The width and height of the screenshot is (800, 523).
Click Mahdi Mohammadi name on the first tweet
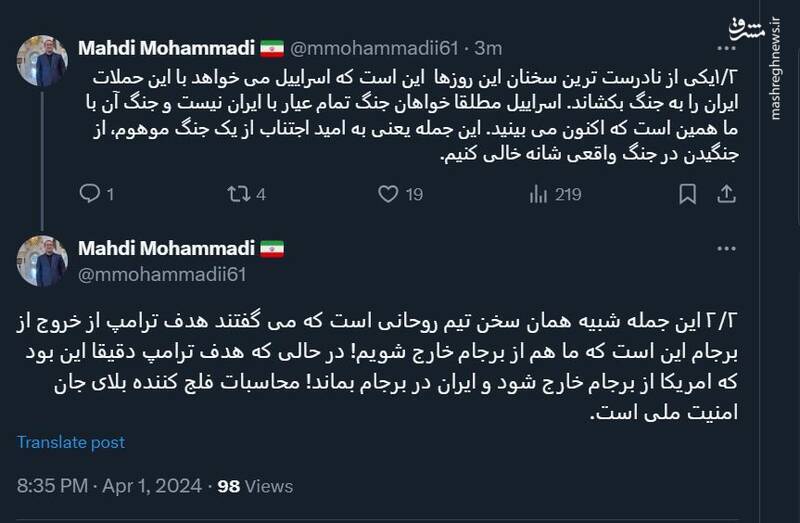pyautogui.click(x=166, y=48)
